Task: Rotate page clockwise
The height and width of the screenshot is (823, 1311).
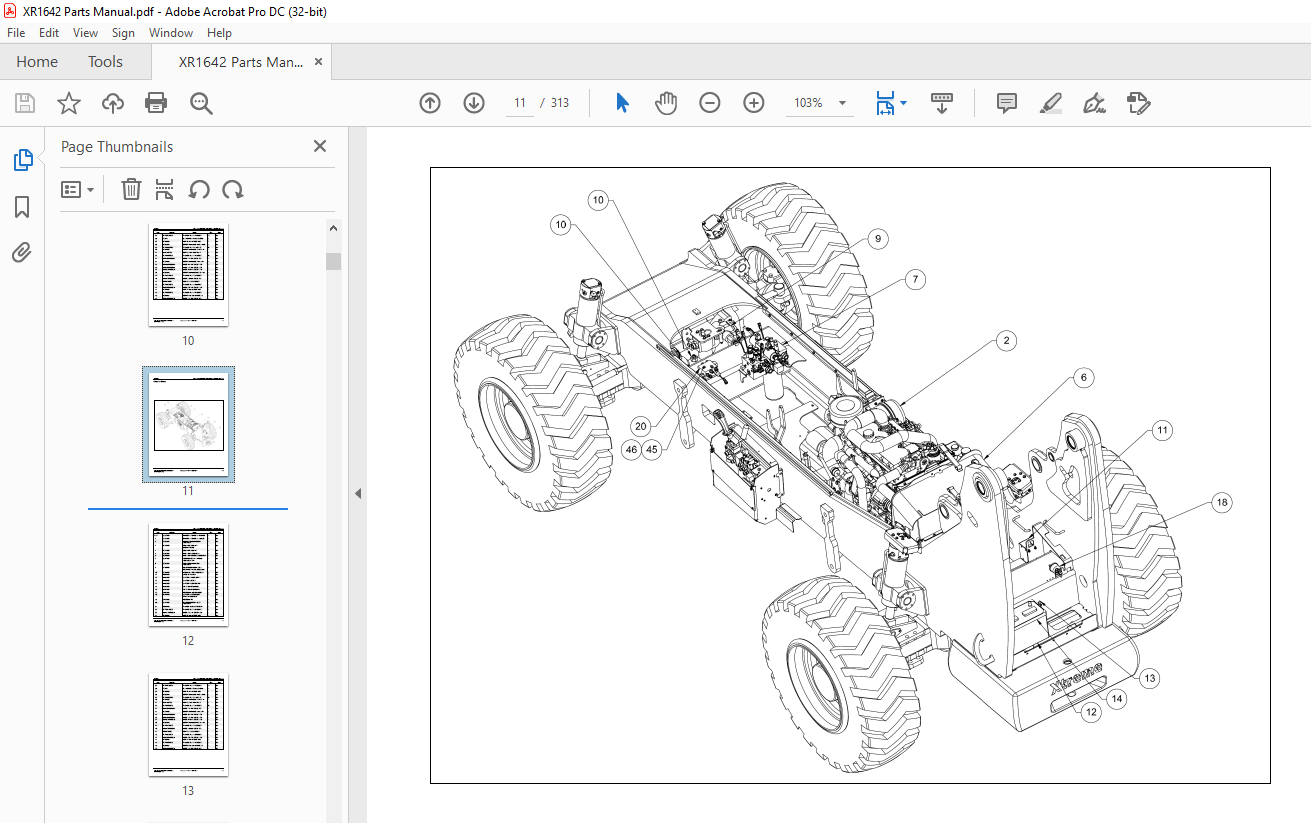Action: pos(233,189)
